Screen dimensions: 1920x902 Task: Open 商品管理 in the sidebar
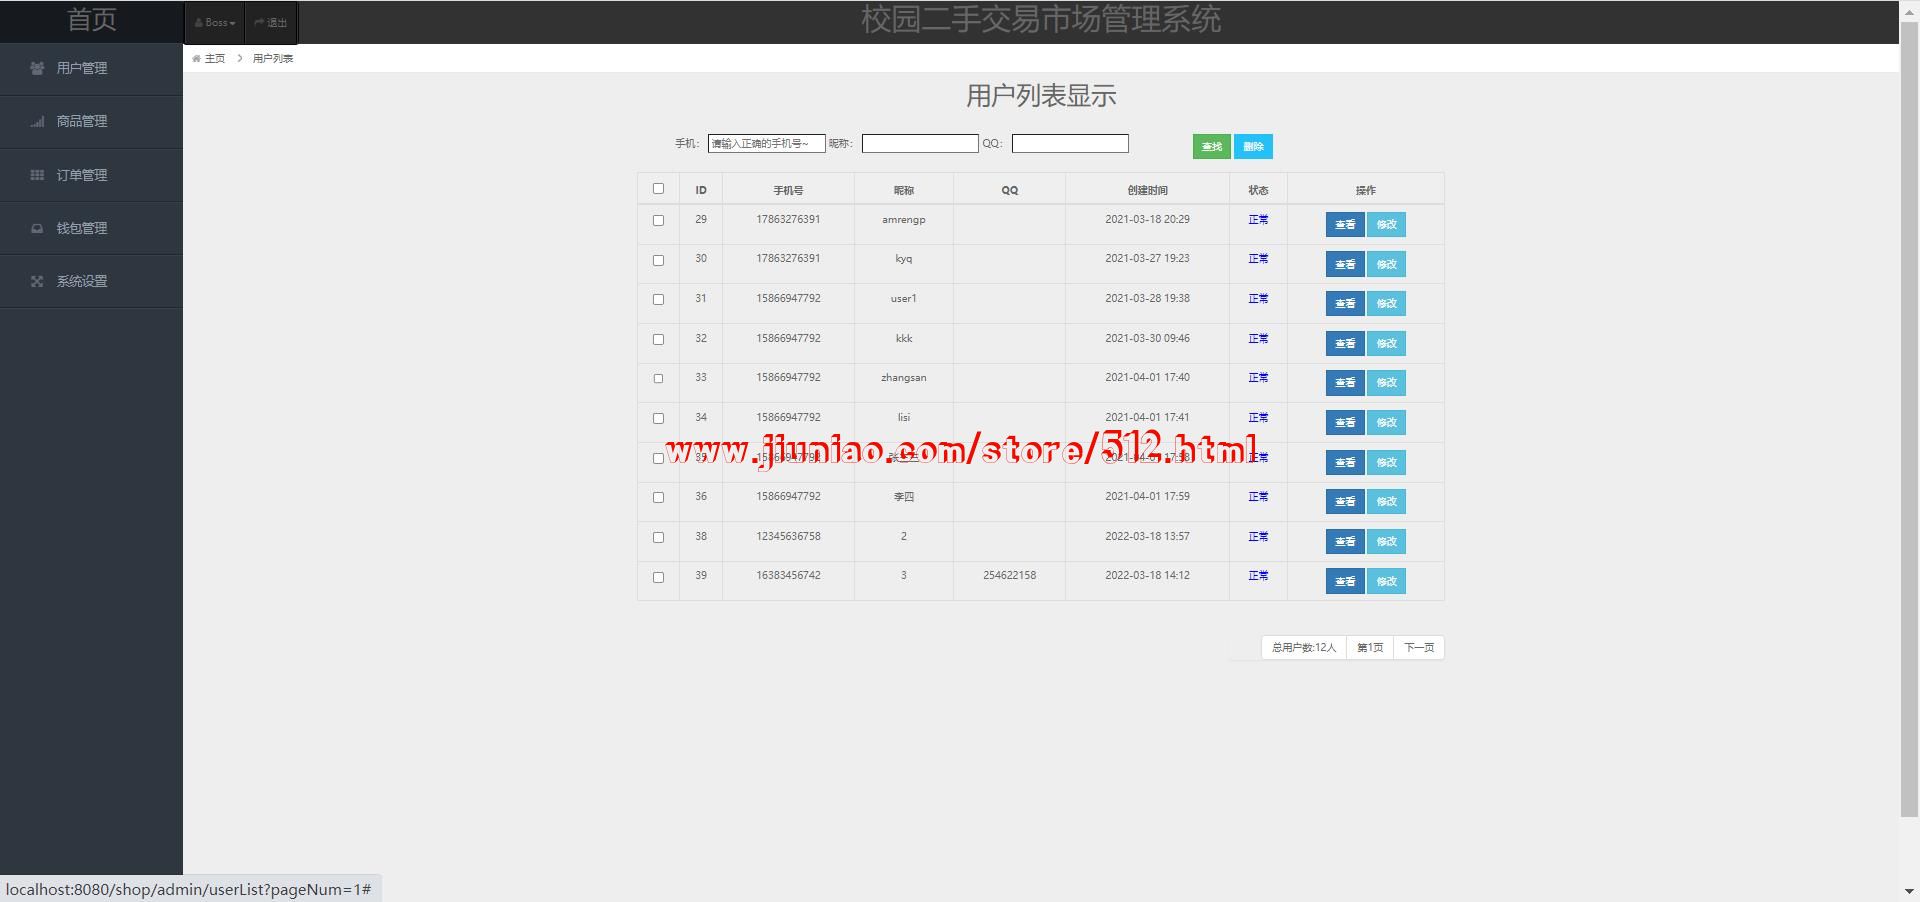point(91,121)
